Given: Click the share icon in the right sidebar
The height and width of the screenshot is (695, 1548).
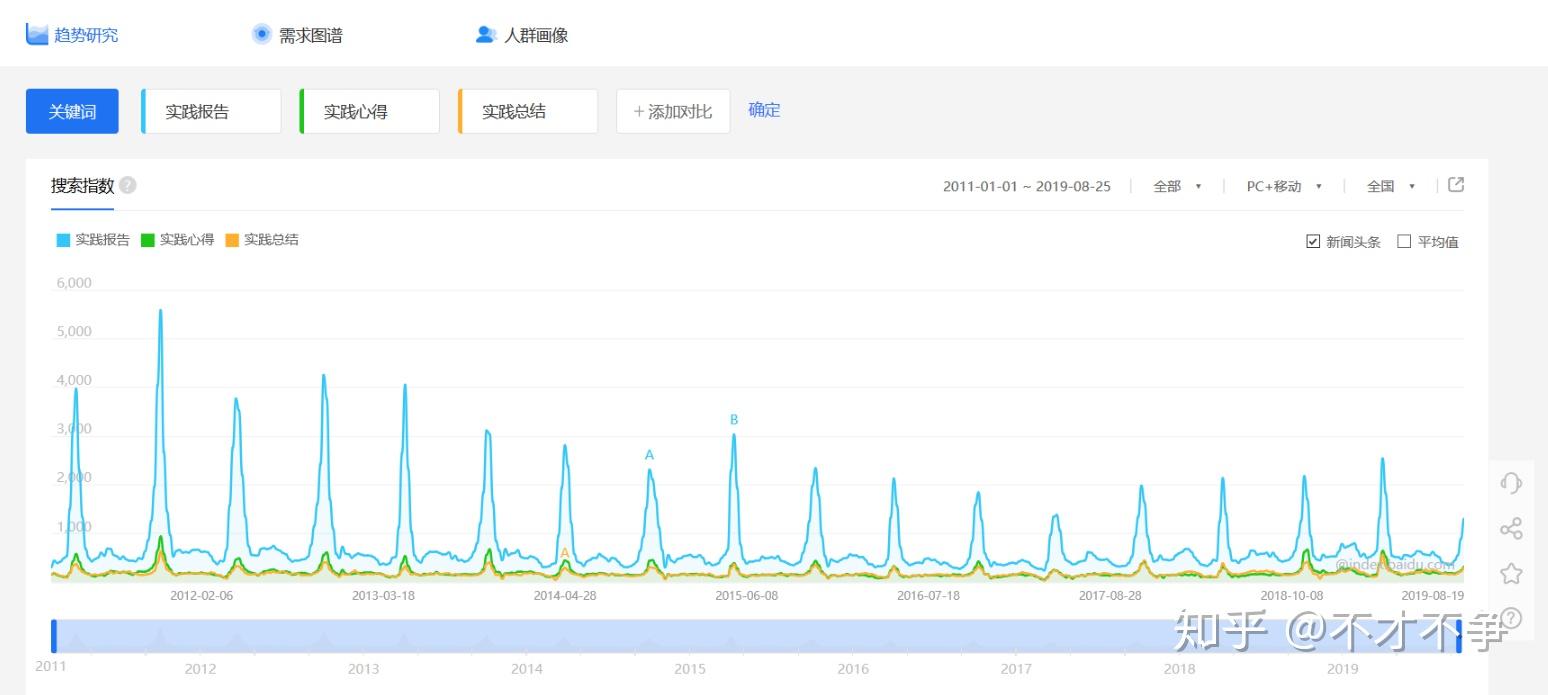Looking at the screenshot, I should pos(1511,528).
